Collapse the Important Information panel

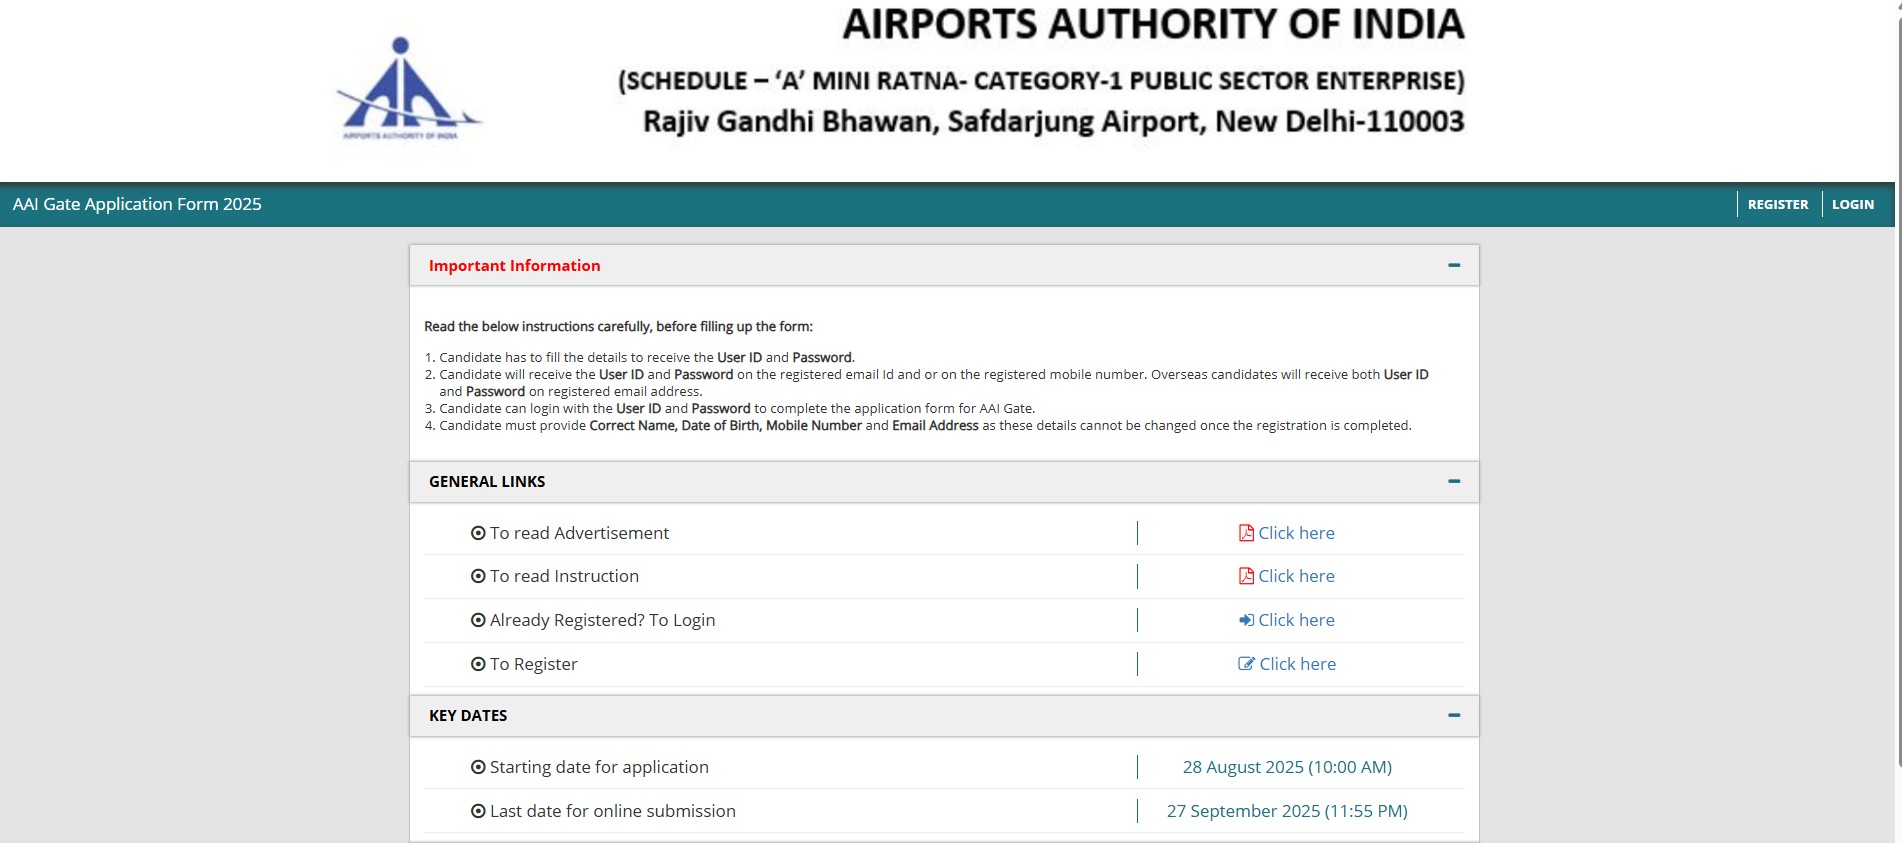click(1454, 265)
